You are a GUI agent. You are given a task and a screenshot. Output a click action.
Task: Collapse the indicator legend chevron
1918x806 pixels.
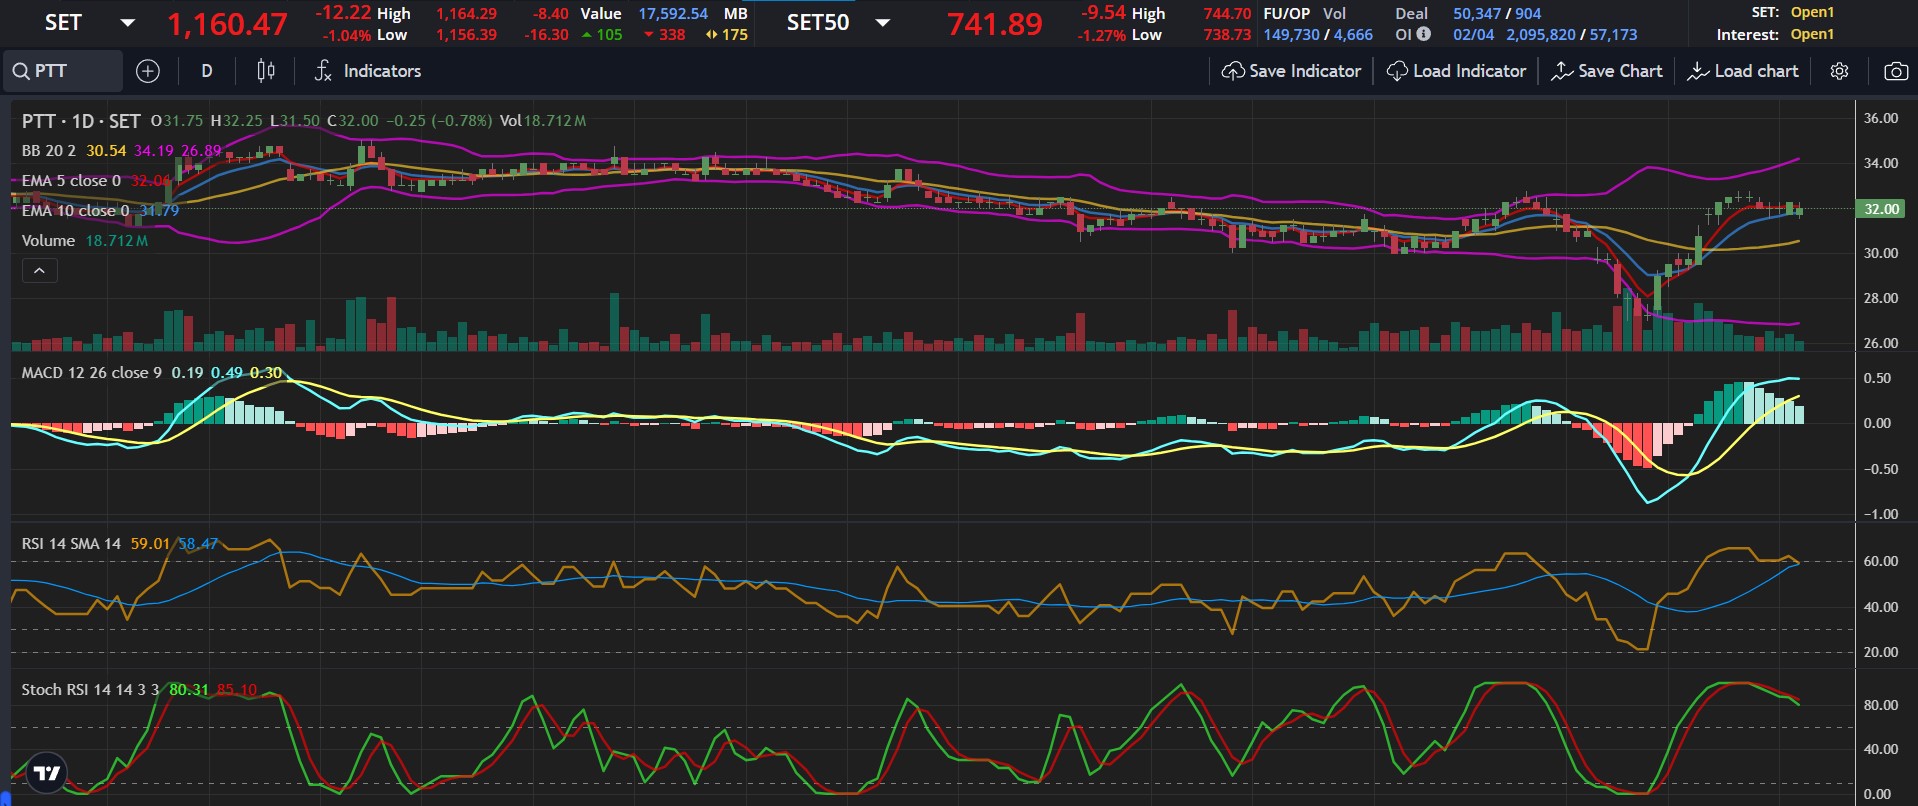pyautogui.click(x=39, y=270)
